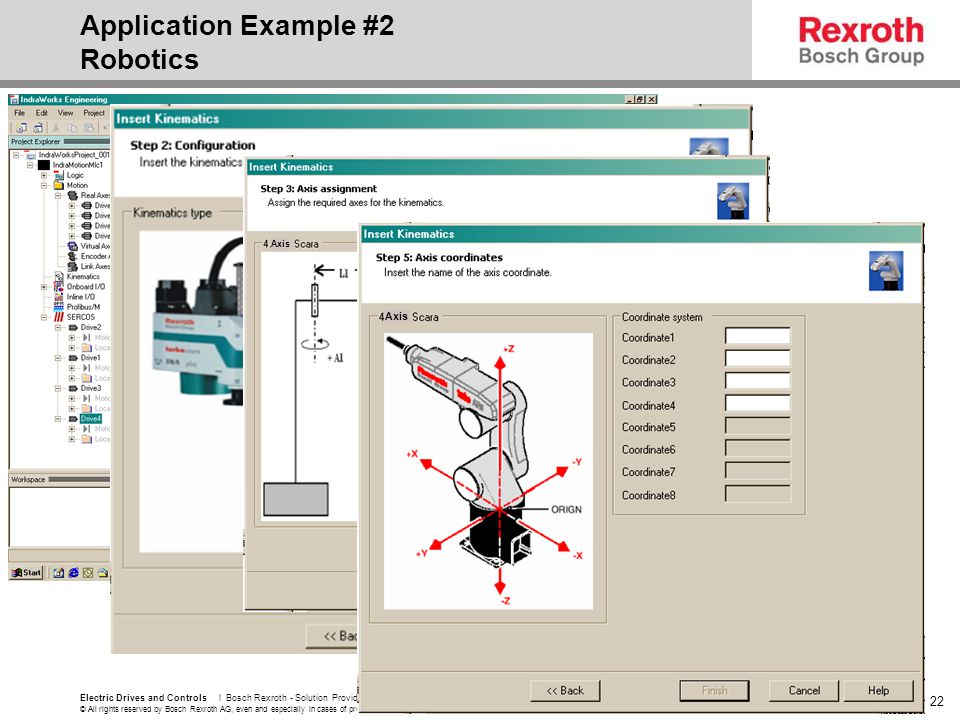
Task: Collapse the IndraMotionMlc1 tree node
Action: coord(30,165)
